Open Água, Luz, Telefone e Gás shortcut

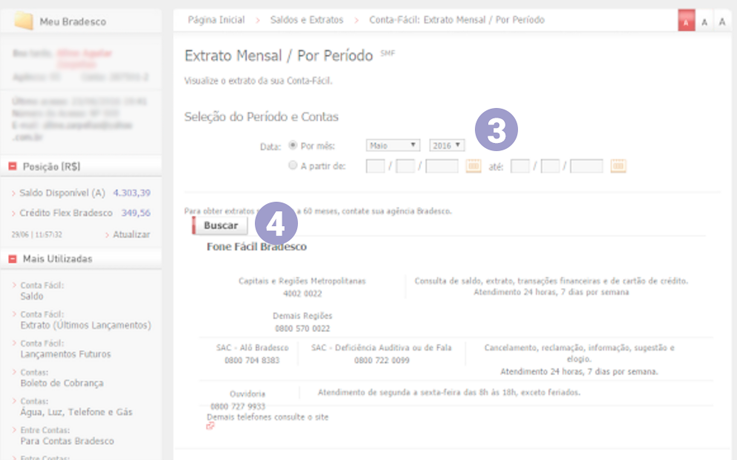coord(76,412)
